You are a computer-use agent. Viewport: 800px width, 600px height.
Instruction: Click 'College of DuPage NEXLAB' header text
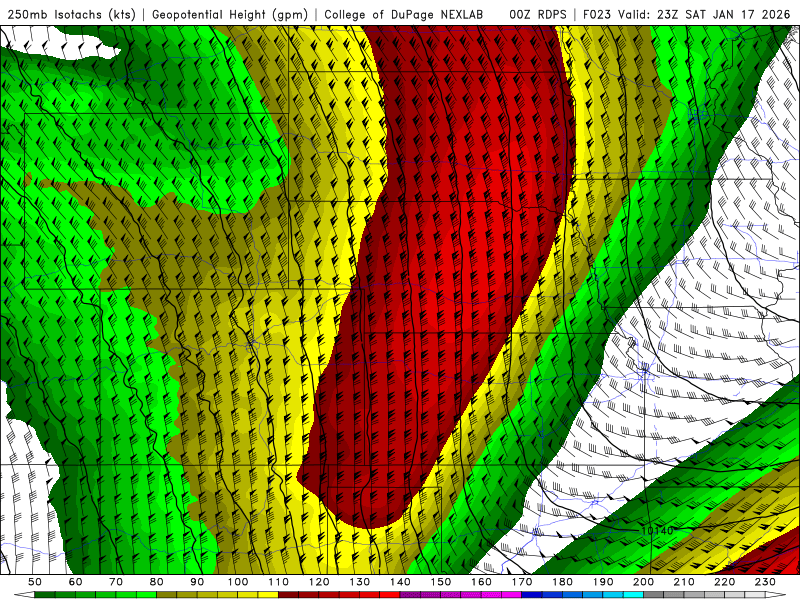tap(404, 14)
